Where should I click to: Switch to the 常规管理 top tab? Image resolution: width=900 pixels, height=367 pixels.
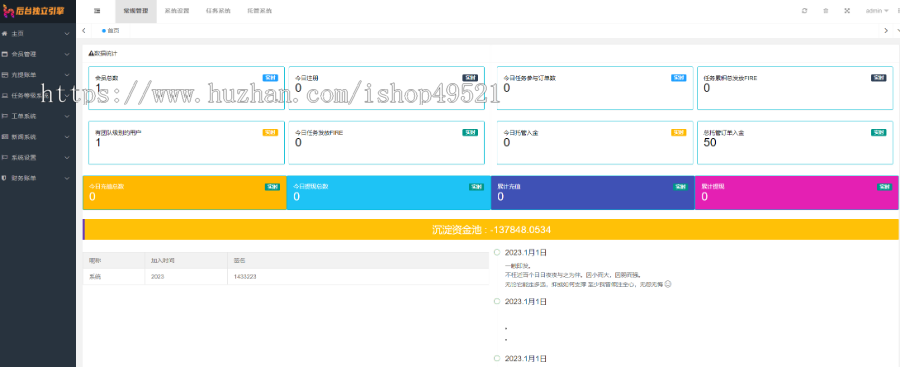135,11
